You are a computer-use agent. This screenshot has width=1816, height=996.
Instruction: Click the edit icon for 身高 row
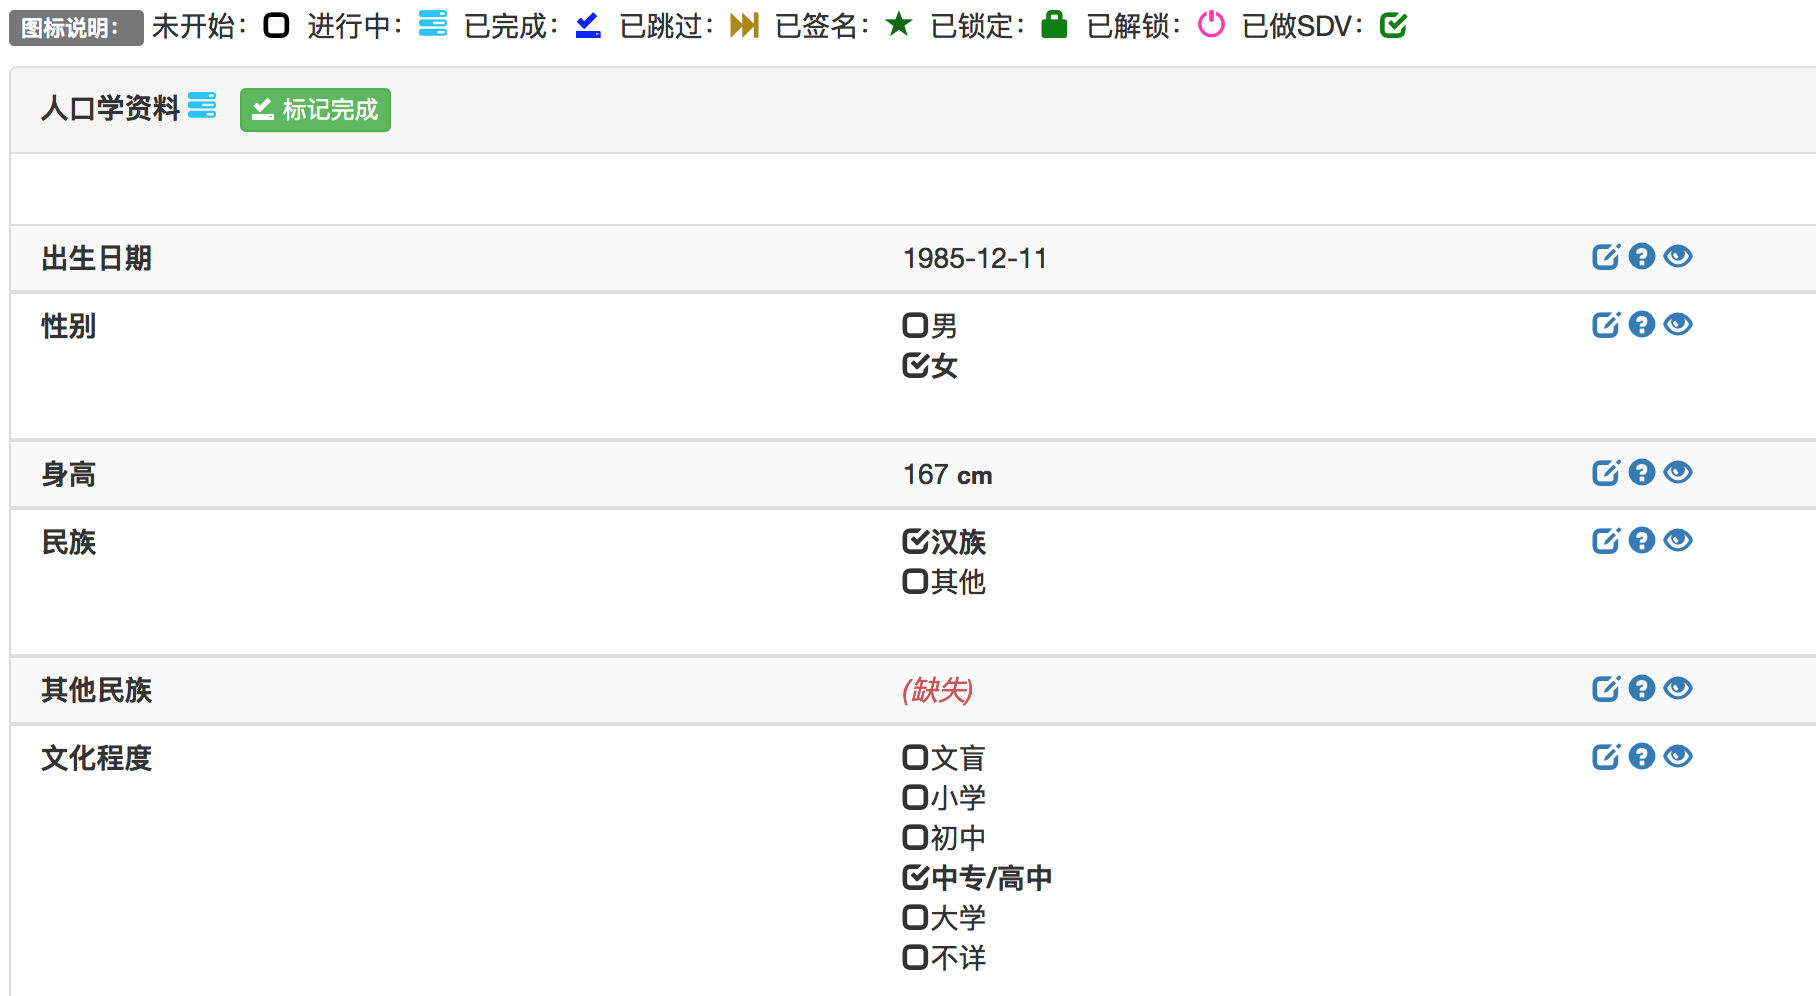(1605, 473)
